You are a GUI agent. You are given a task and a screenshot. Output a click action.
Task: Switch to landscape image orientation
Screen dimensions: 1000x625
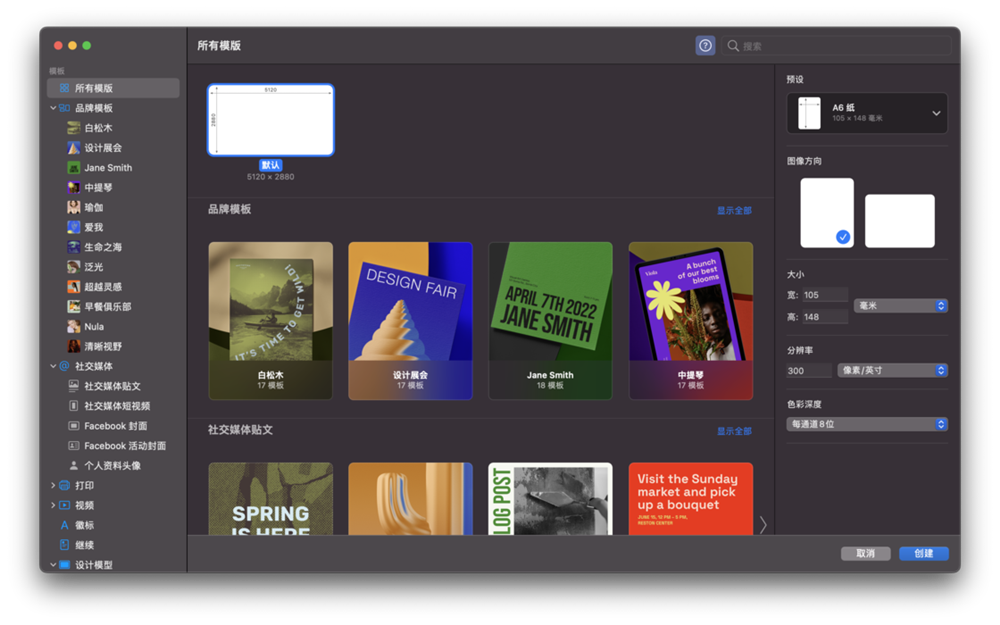click(899, 221)
